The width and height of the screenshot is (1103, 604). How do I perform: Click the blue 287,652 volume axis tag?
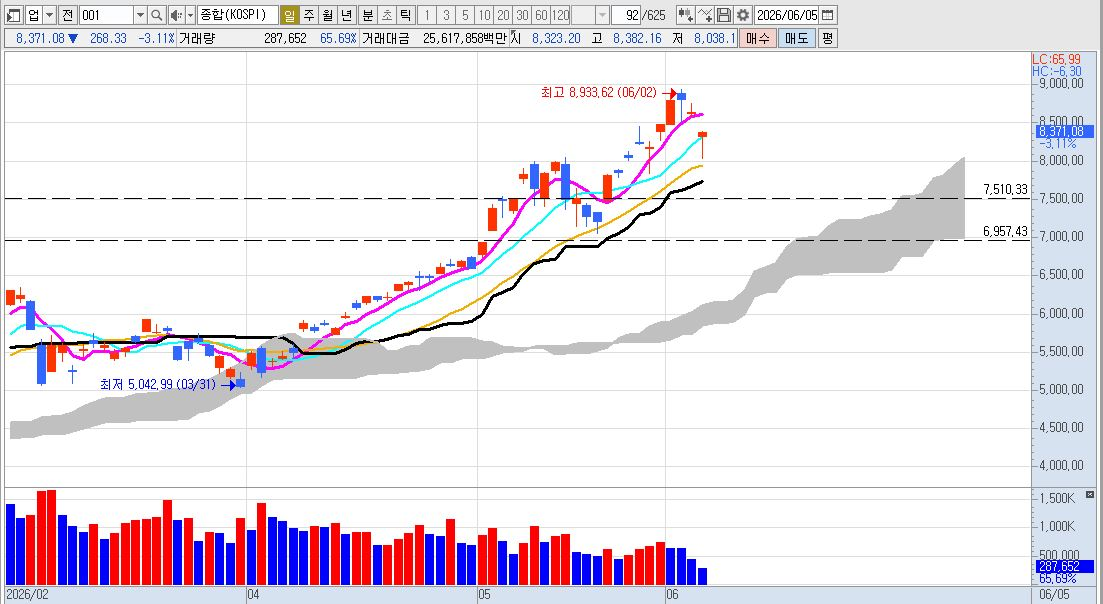1063,566
